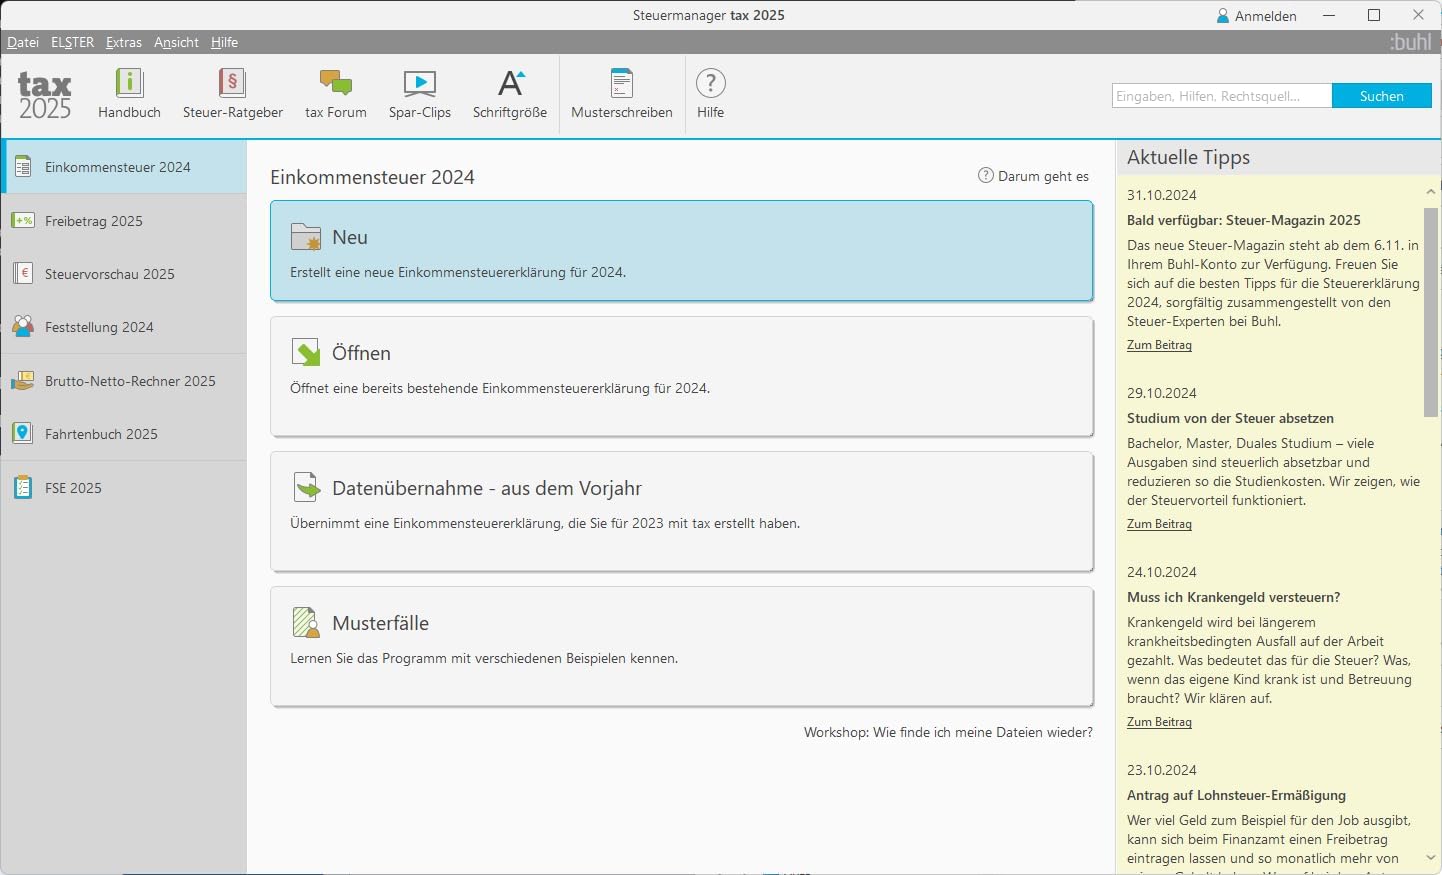Focus the search field for Eingaben, Hilfen
The width and height of the screenshot is (1442, 875).
click(x=1222, y=96)
